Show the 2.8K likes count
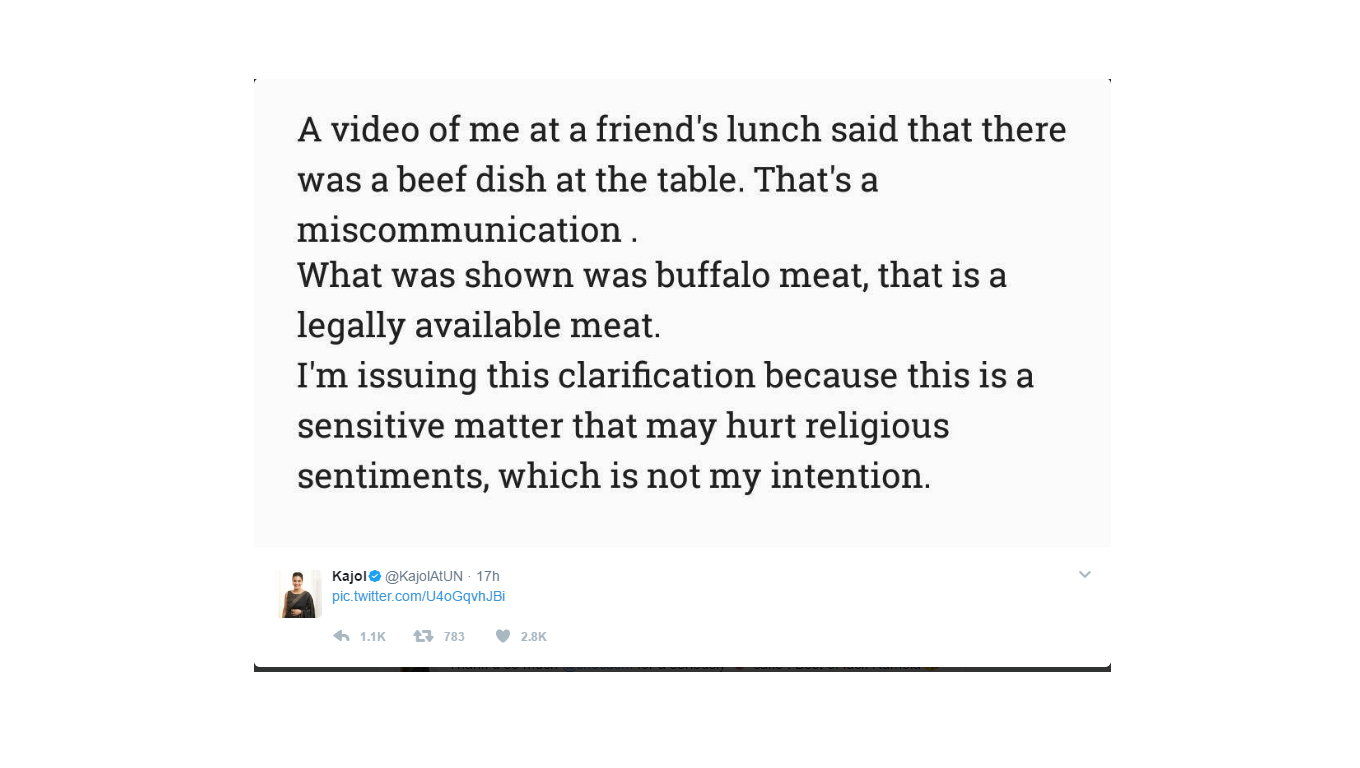Screen dimensions: 1360x768 pos(533,637)
